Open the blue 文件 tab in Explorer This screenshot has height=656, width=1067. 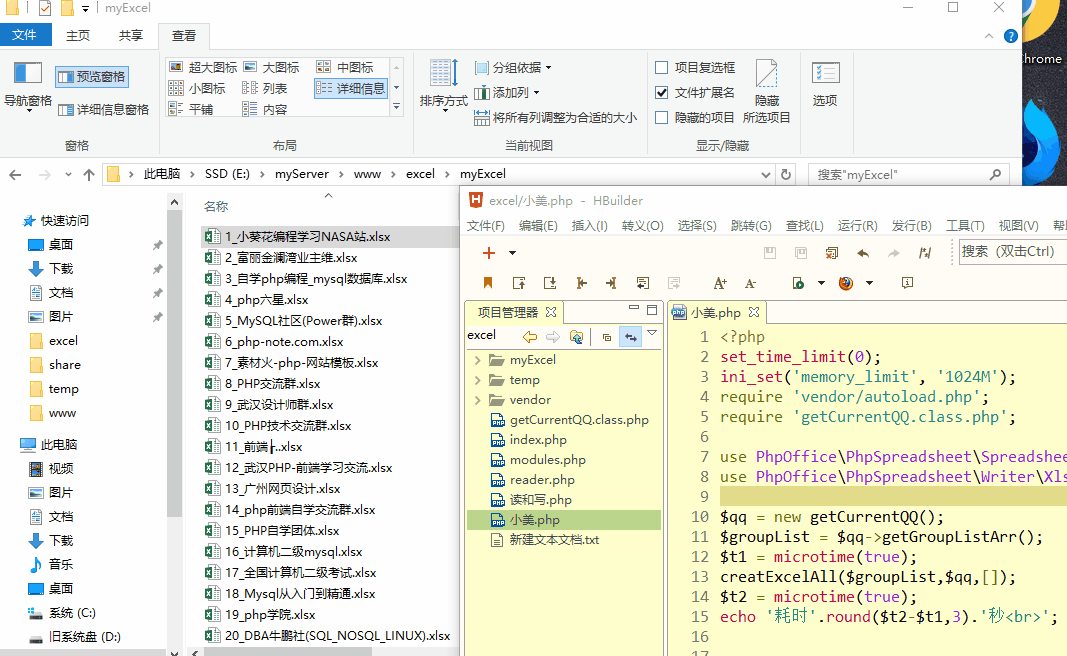click(x=25, y=35)
